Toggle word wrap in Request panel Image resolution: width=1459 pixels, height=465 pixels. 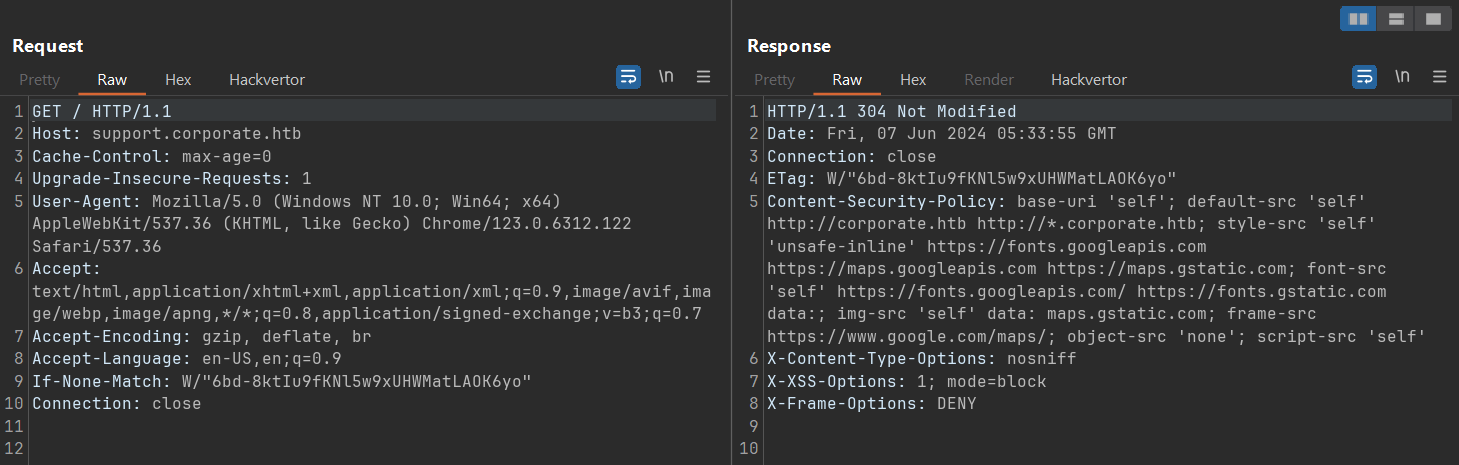pos(628,77)
